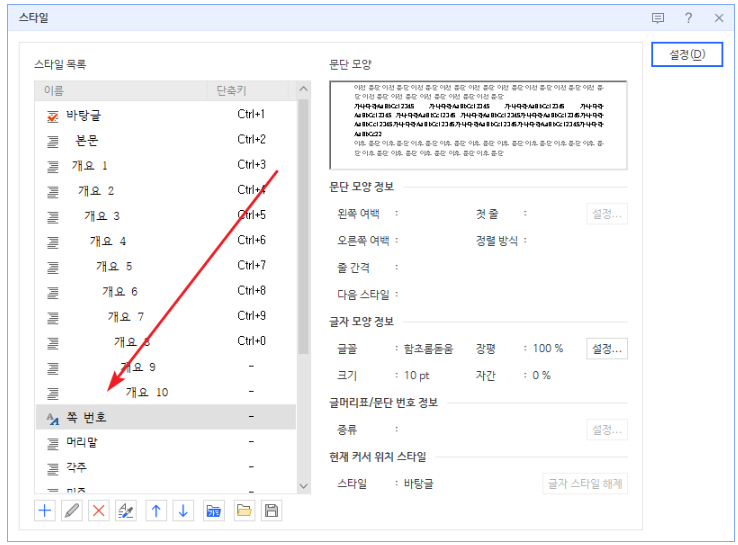Select the 바탕글 style row

click(x=166, y=115)
